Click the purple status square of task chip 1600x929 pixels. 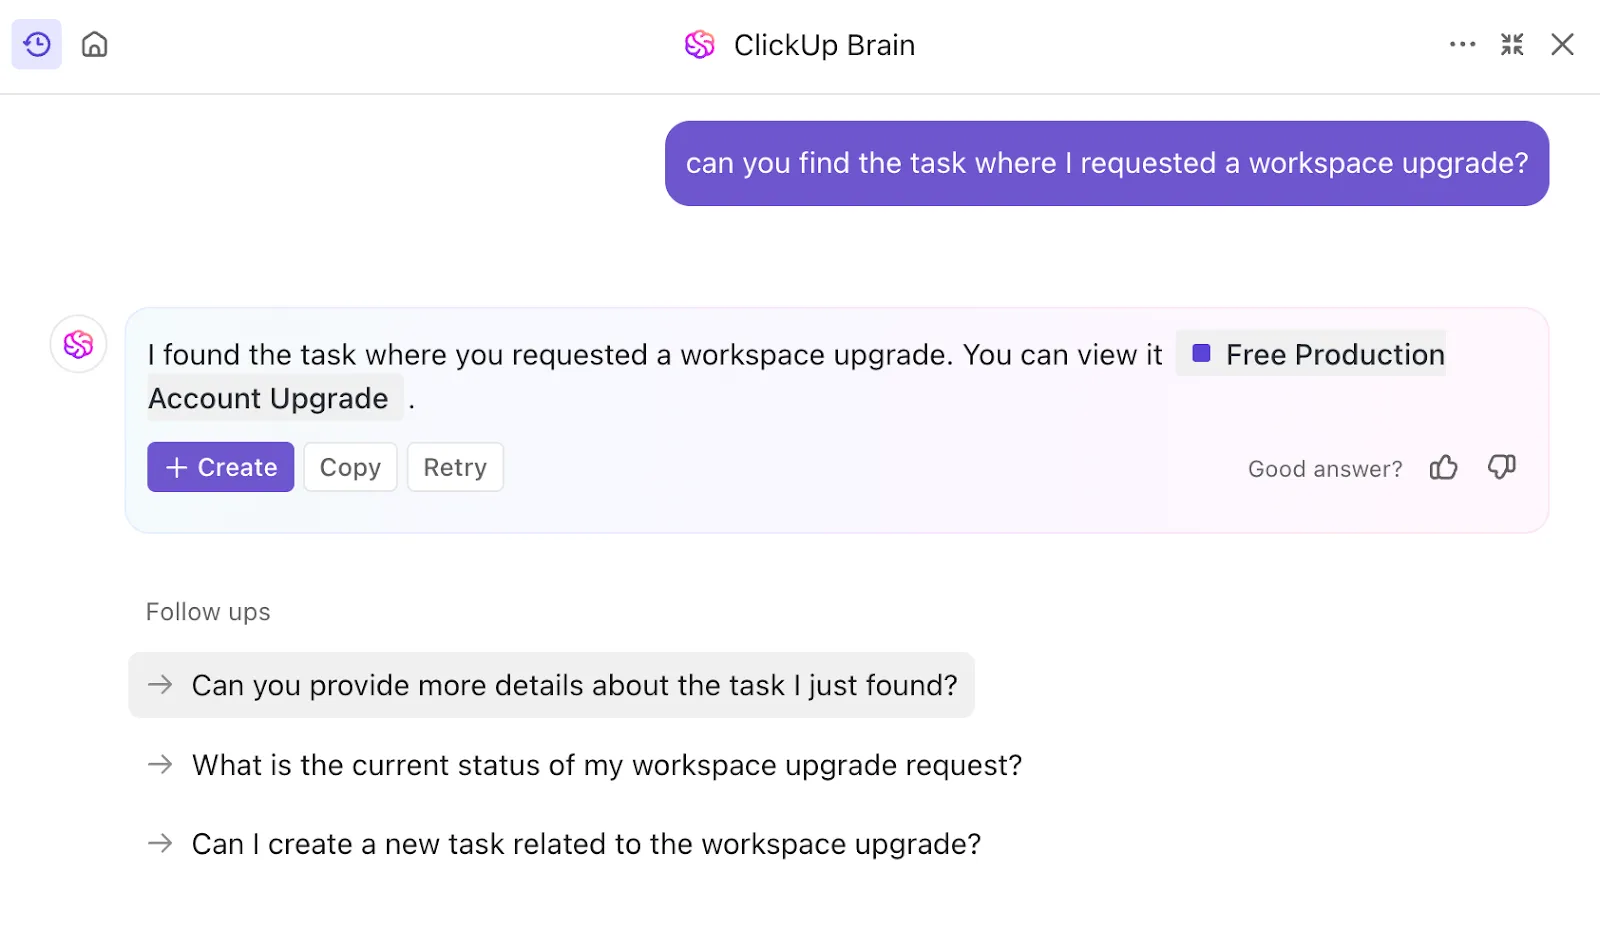[1201, 353]
